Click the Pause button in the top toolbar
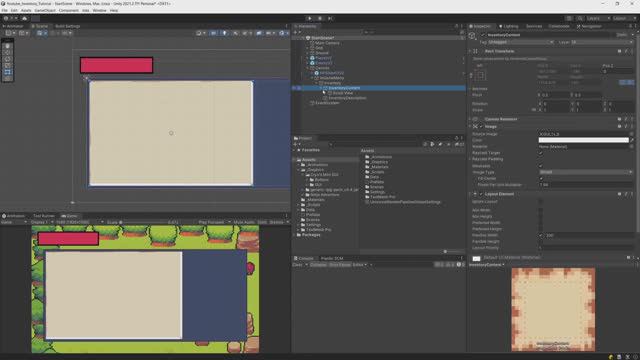Viewport: 640px width, 360px height. [320, 18]
